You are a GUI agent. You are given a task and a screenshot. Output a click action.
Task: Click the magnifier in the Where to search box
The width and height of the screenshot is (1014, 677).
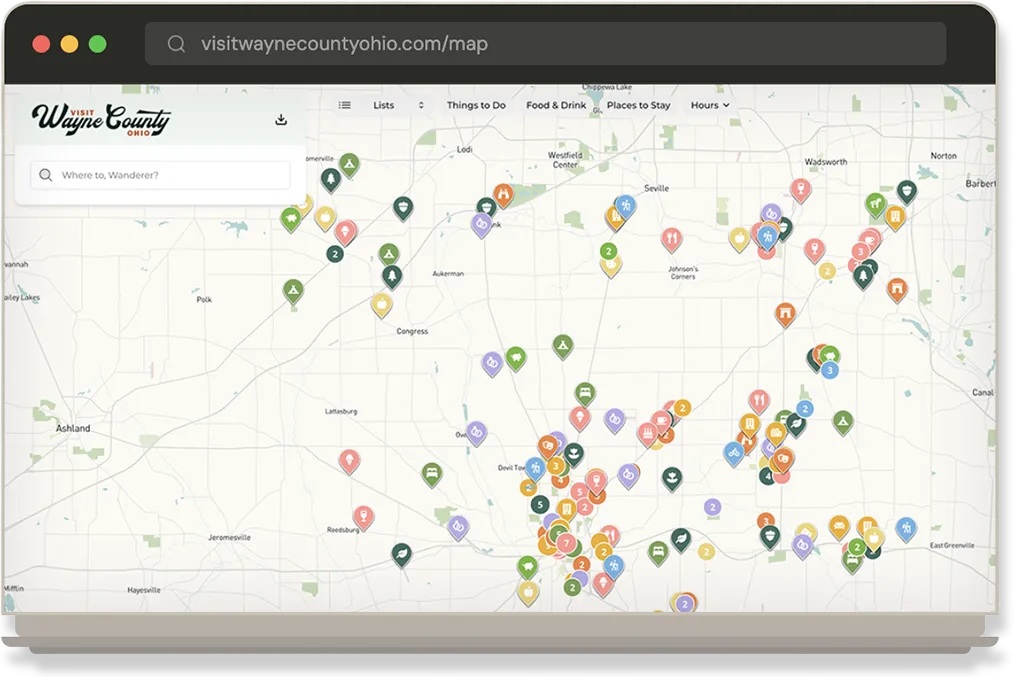tap(45, 175)
